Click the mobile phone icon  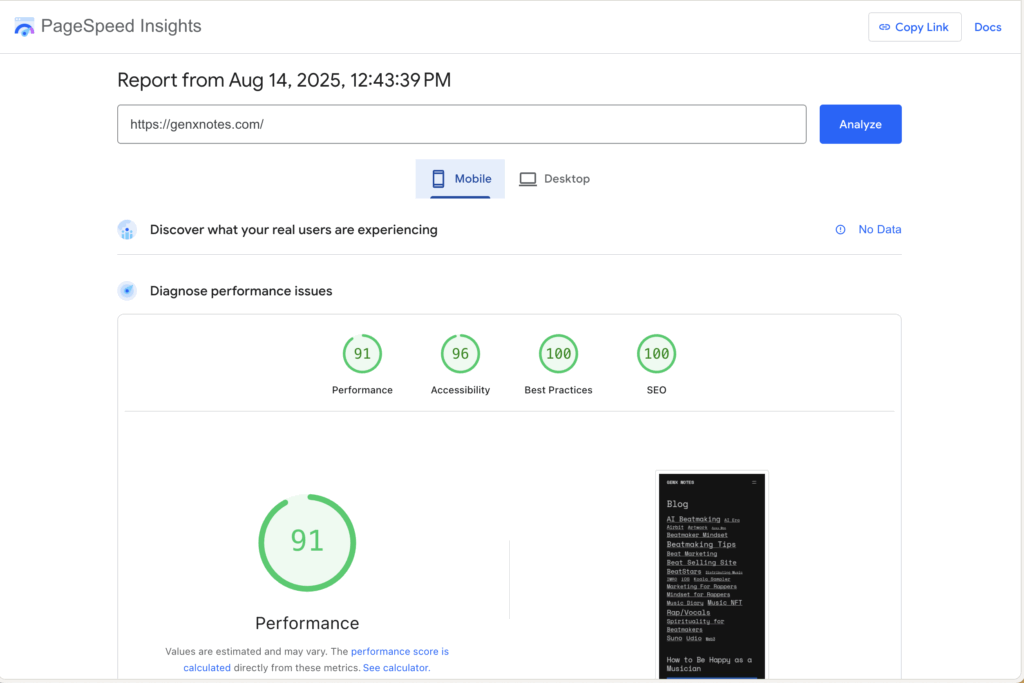[x=438, y=179]
